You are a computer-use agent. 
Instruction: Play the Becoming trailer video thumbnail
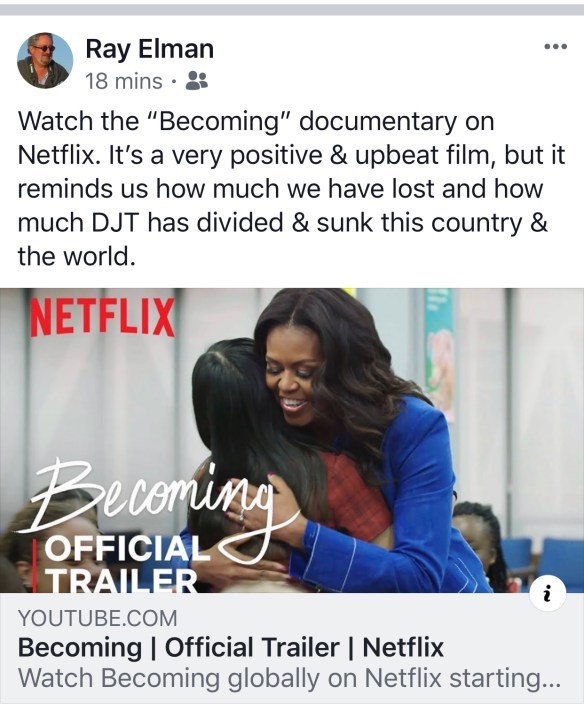pyautogui.click(x=292, y=441)
